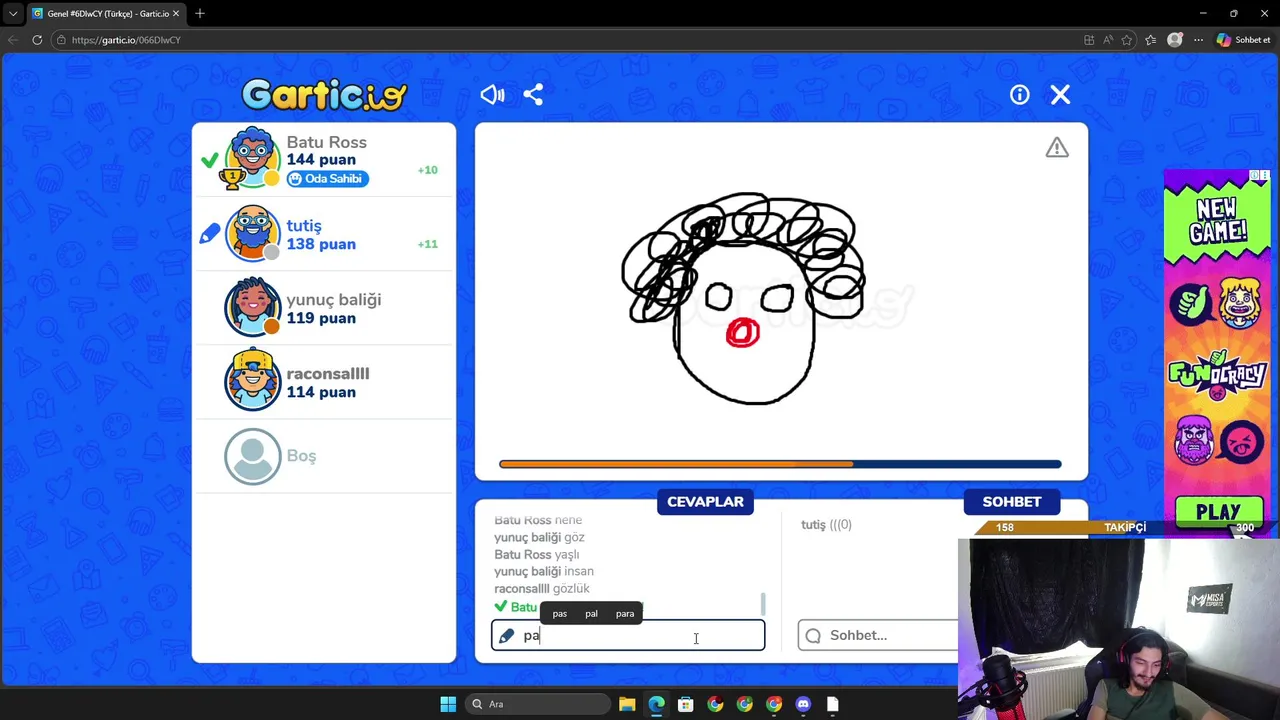Open the info icon in Gartic header
Viewport: 1280px width, 720px height.
pos(1019,95)
